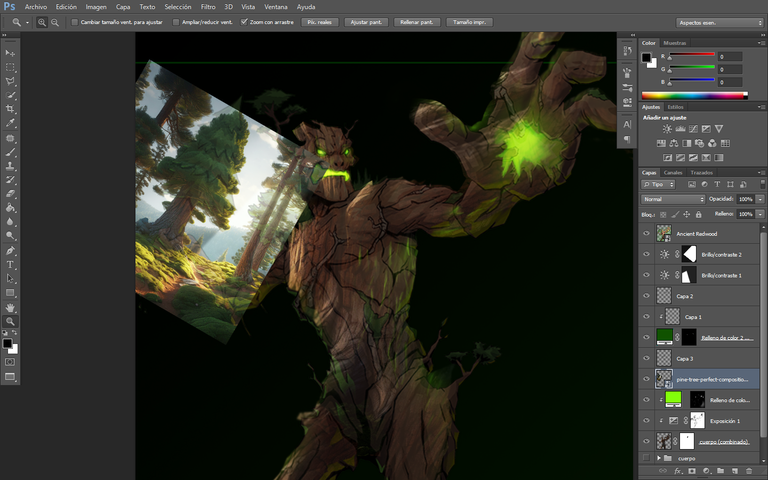Show the cuerpo group layer

point(646,458)
